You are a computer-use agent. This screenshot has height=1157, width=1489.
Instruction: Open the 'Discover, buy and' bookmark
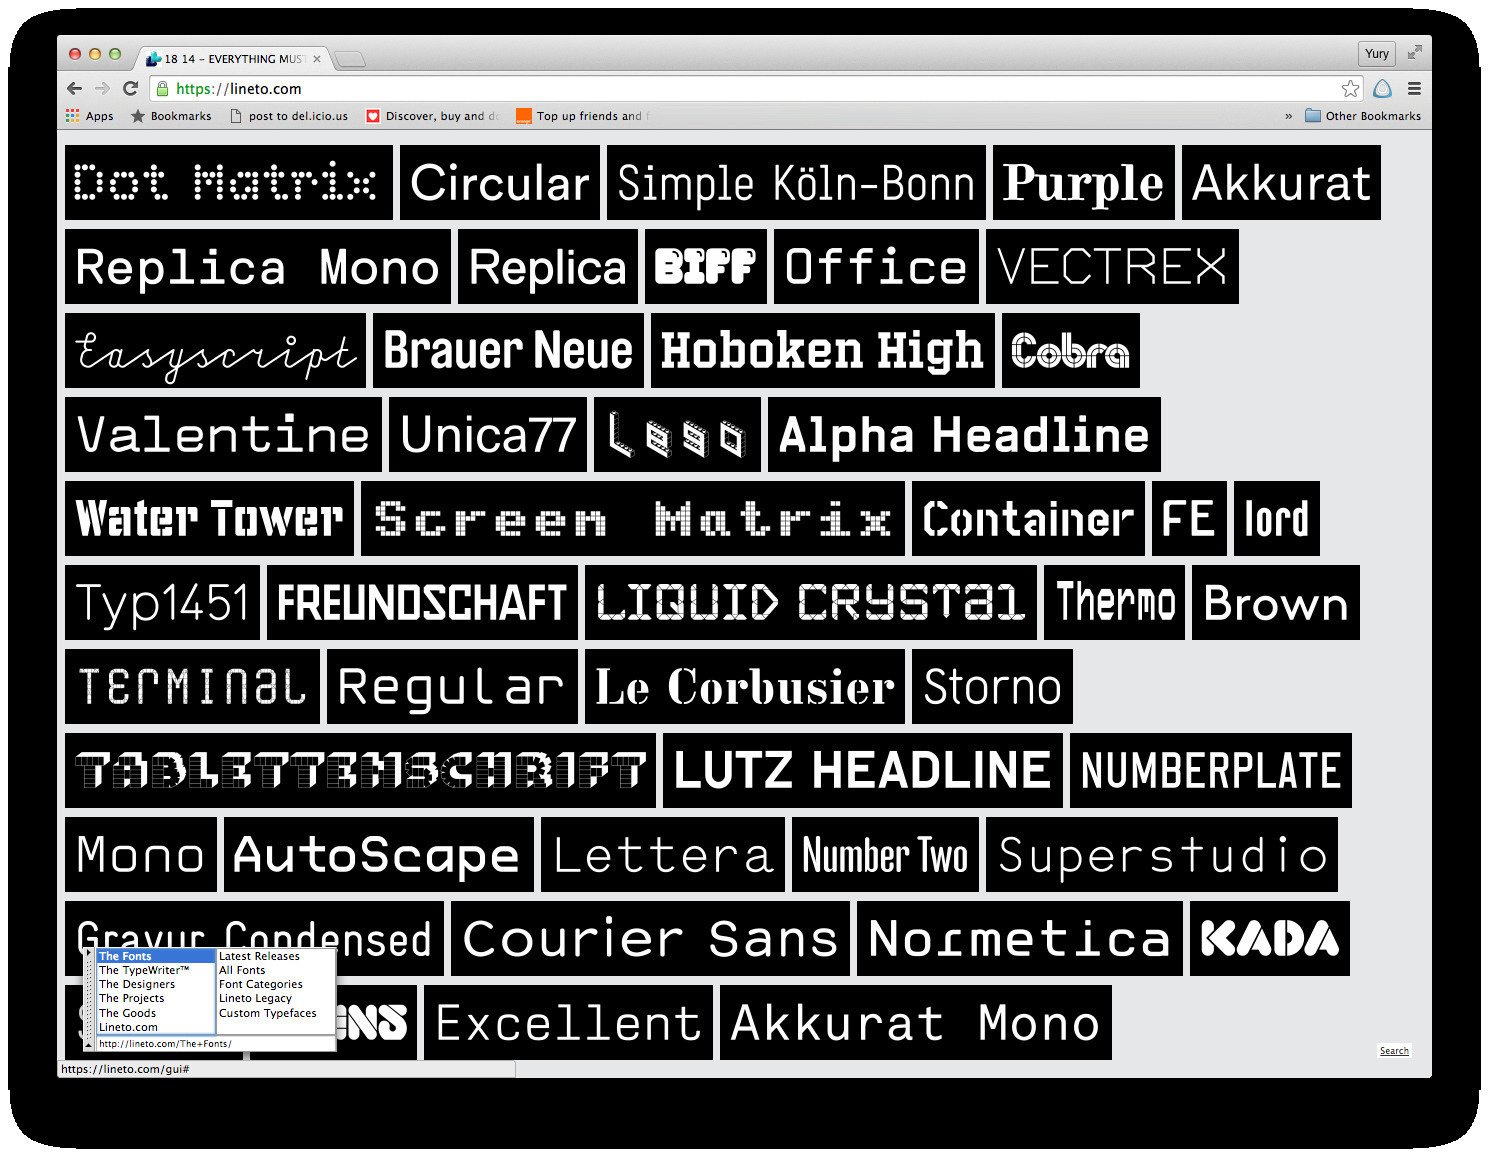click(433, 116)
